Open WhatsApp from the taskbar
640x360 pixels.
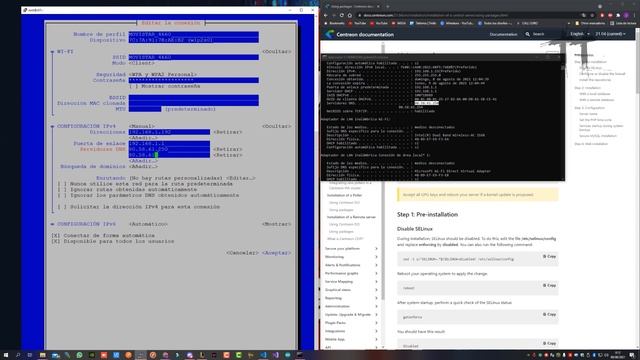(80, 355)
